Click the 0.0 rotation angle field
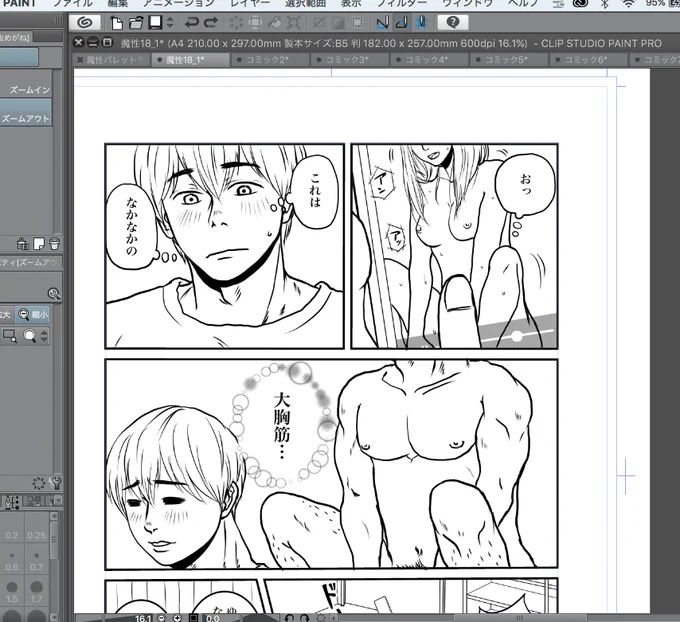Screen dimensions: 680x622 click(x=213, y=618)
